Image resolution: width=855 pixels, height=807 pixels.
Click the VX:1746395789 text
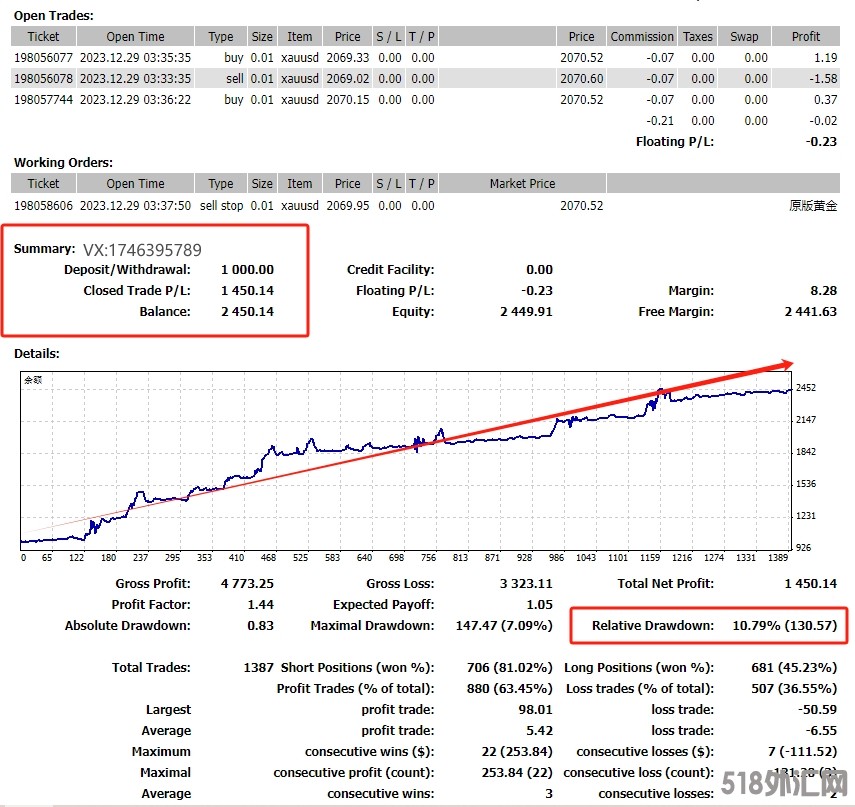pos(142,250)
